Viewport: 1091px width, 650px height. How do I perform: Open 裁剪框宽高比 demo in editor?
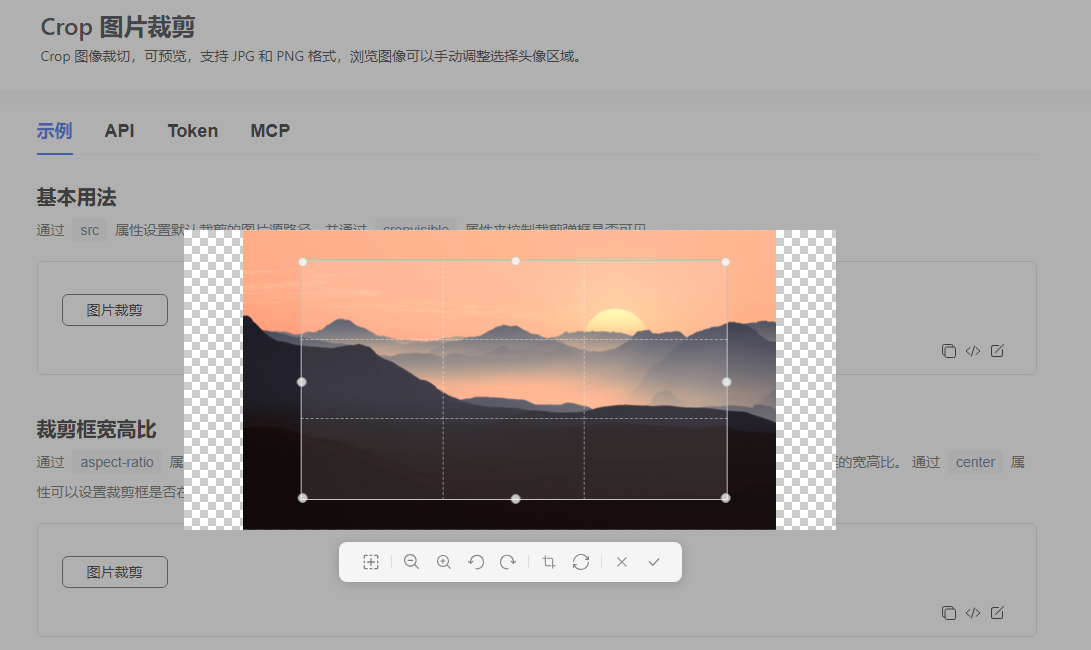(997, 612)
